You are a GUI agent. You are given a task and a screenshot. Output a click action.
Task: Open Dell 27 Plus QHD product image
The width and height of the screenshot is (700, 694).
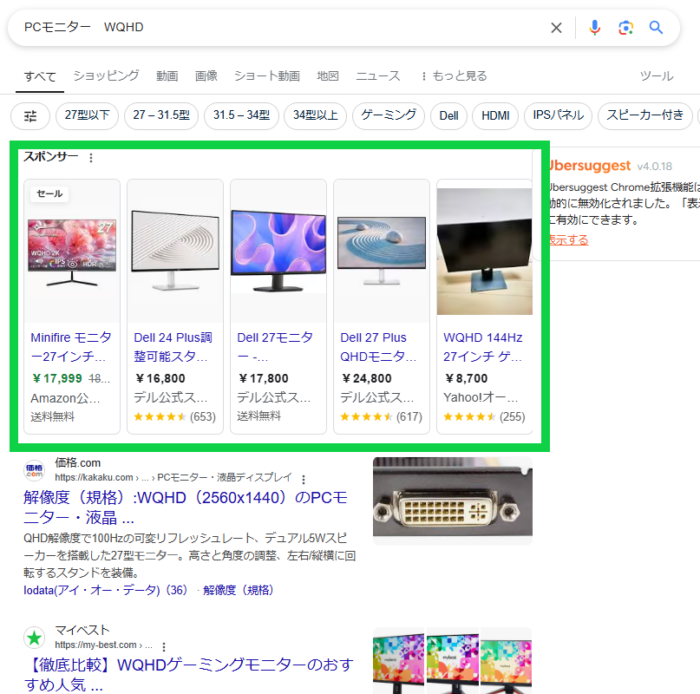tap(381, 251)
